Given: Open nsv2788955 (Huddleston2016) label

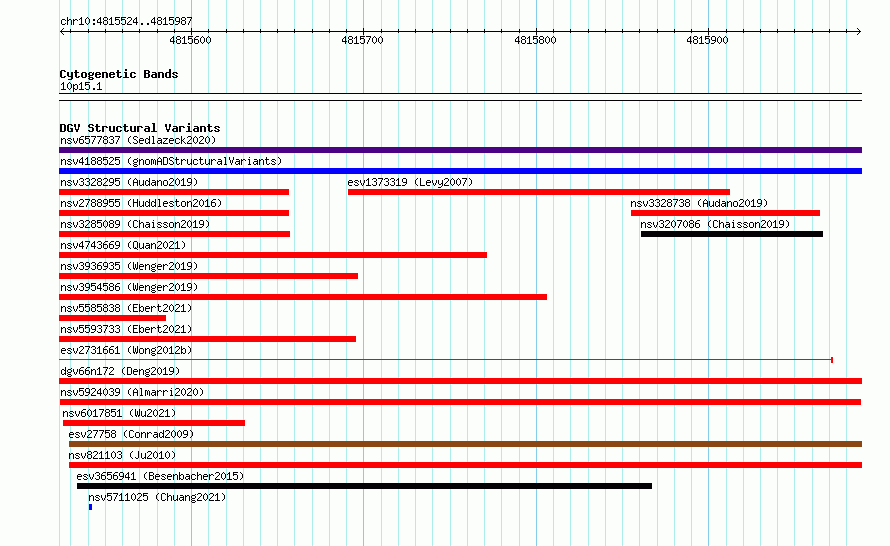Looking at the screenshot, I should [141, 203].
